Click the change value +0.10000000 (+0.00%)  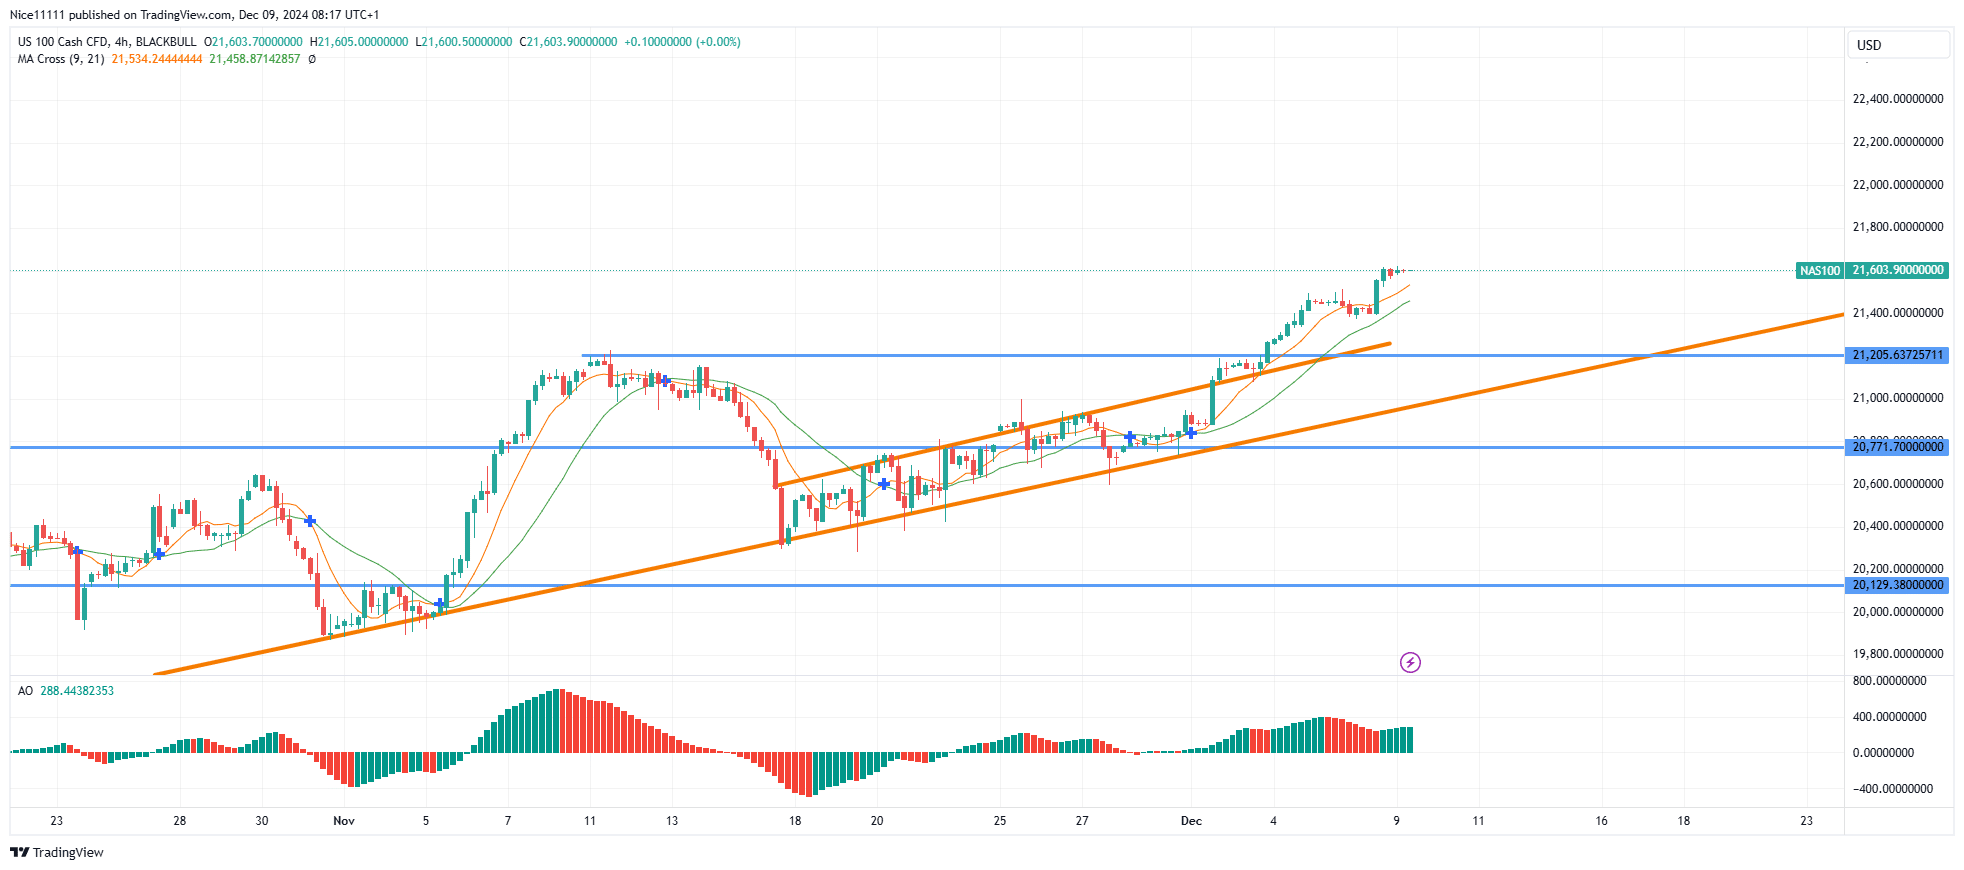point(682,42)
